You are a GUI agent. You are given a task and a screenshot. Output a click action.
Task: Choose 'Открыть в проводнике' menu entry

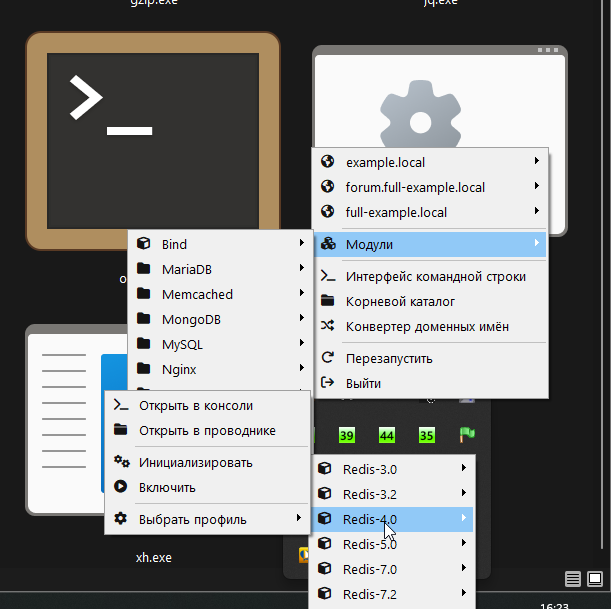coord(207,431)
